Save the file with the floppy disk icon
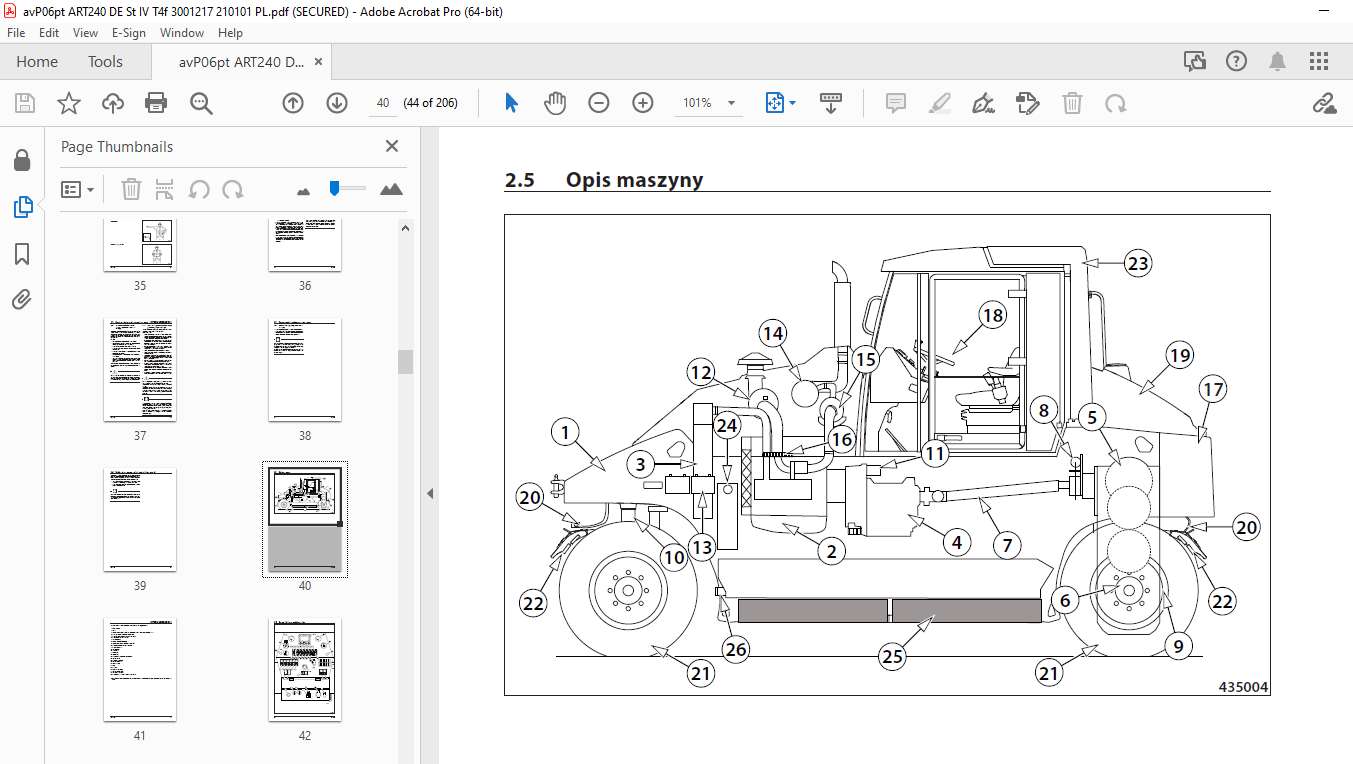The width and height of the screenshot is (1353, 764). (x=25, y=103)
